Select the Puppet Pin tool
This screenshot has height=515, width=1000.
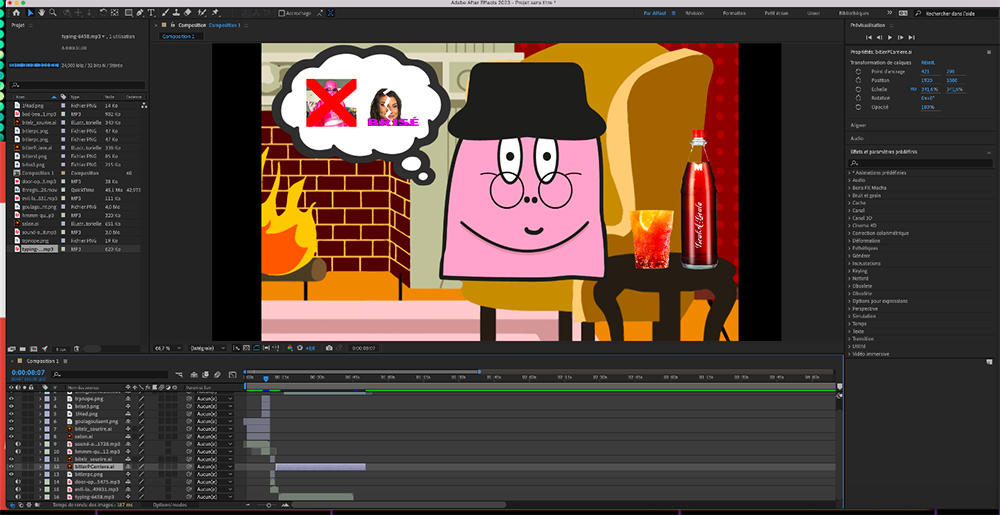(x=216, y=13)
